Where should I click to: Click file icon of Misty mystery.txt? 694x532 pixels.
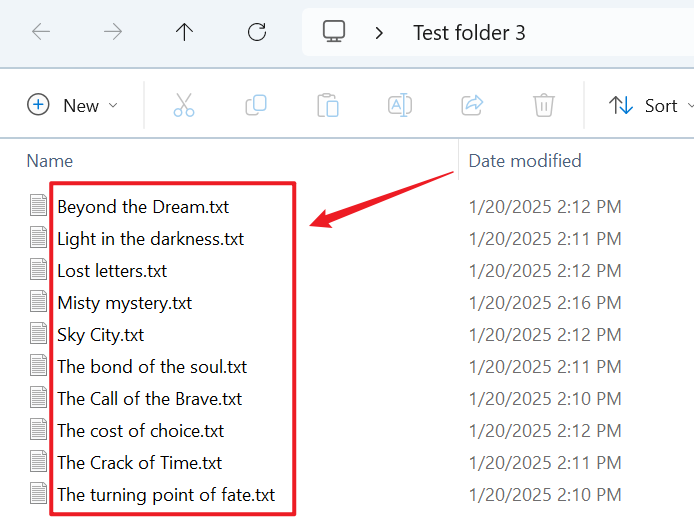pos(39,301)
